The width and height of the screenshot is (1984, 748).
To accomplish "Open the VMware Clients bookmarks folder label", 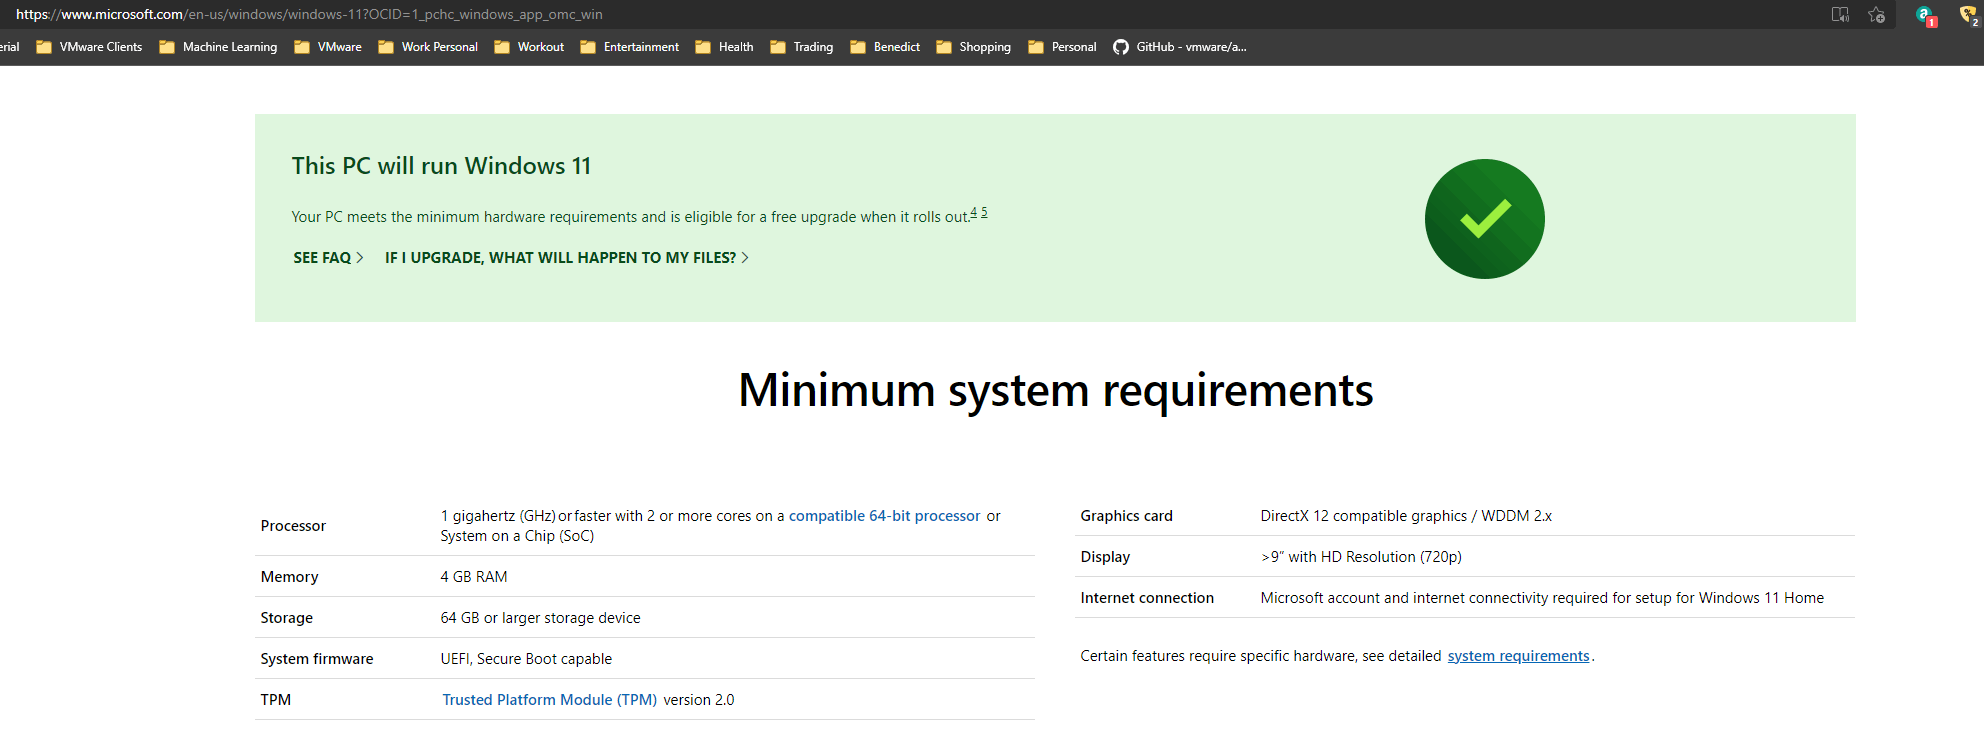I will click(101, 47).
